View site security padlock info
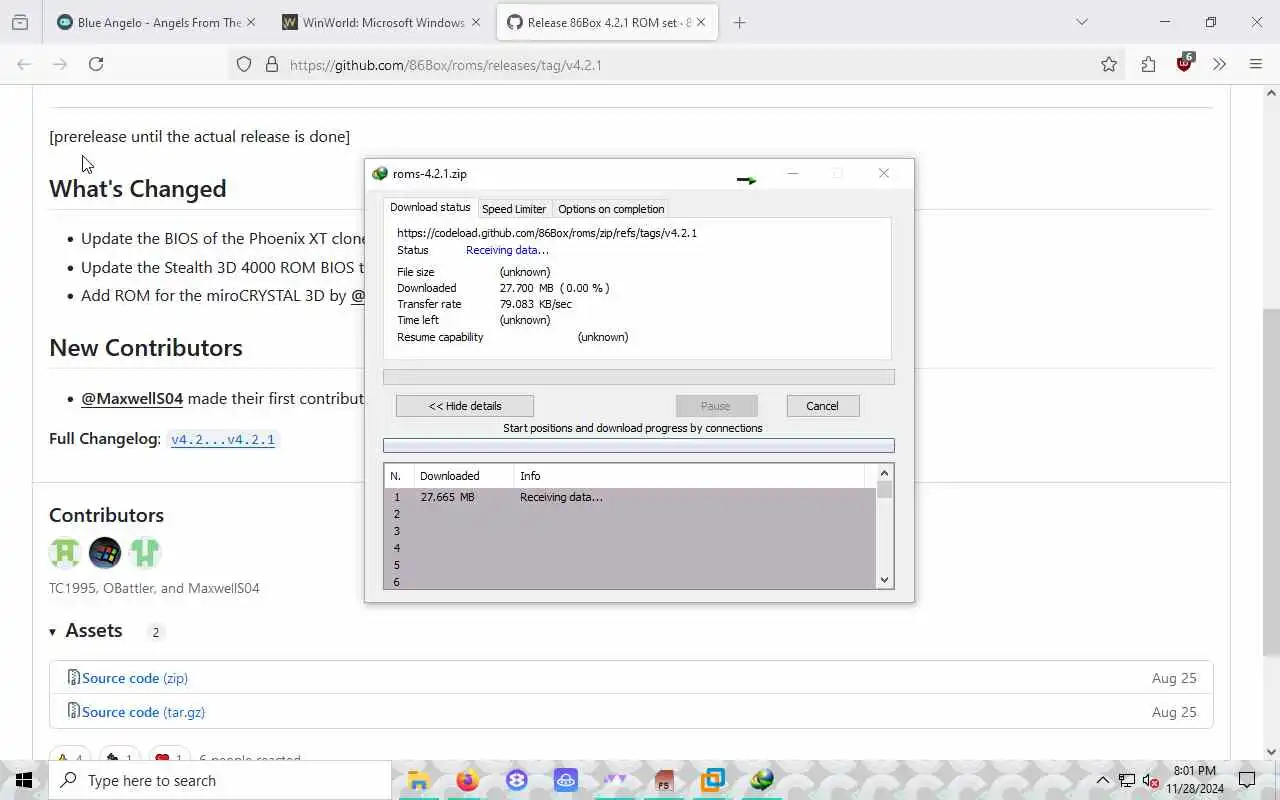The image size is (1280, 800). click(x=271, y=64)
